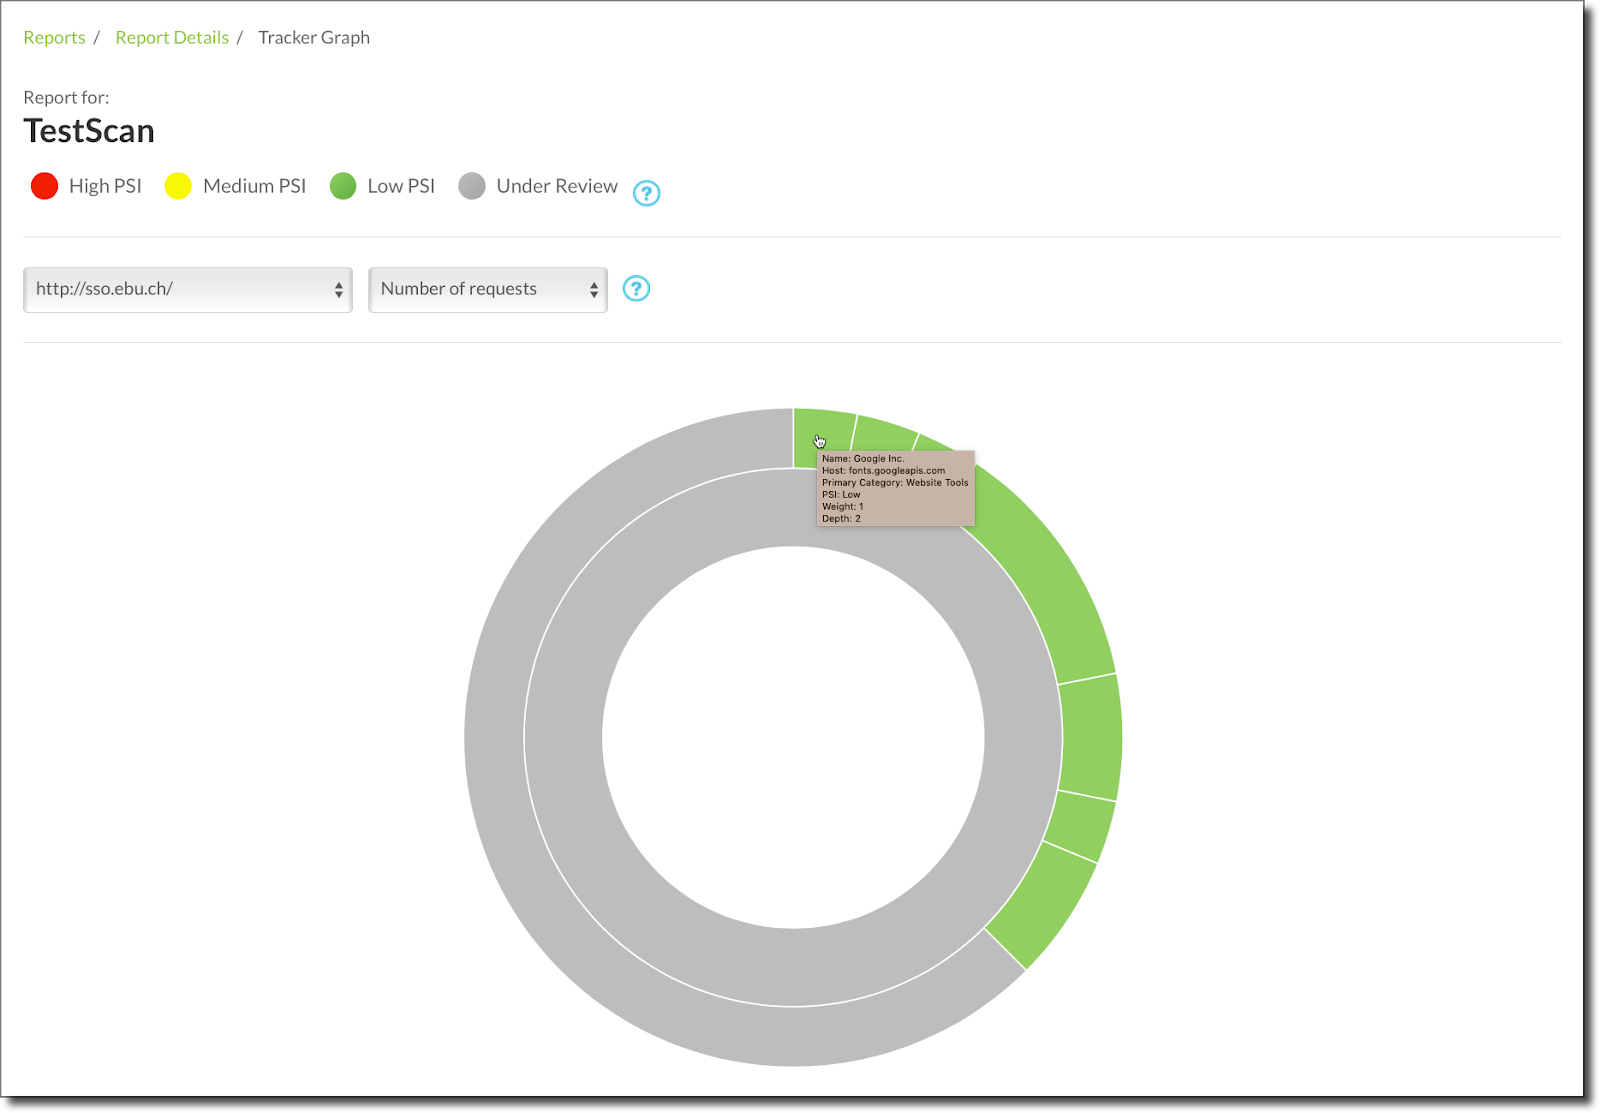This screenshot has height=1113, width=1600.
Task: Click the help icon next to Number of requests
Action: 636,289
